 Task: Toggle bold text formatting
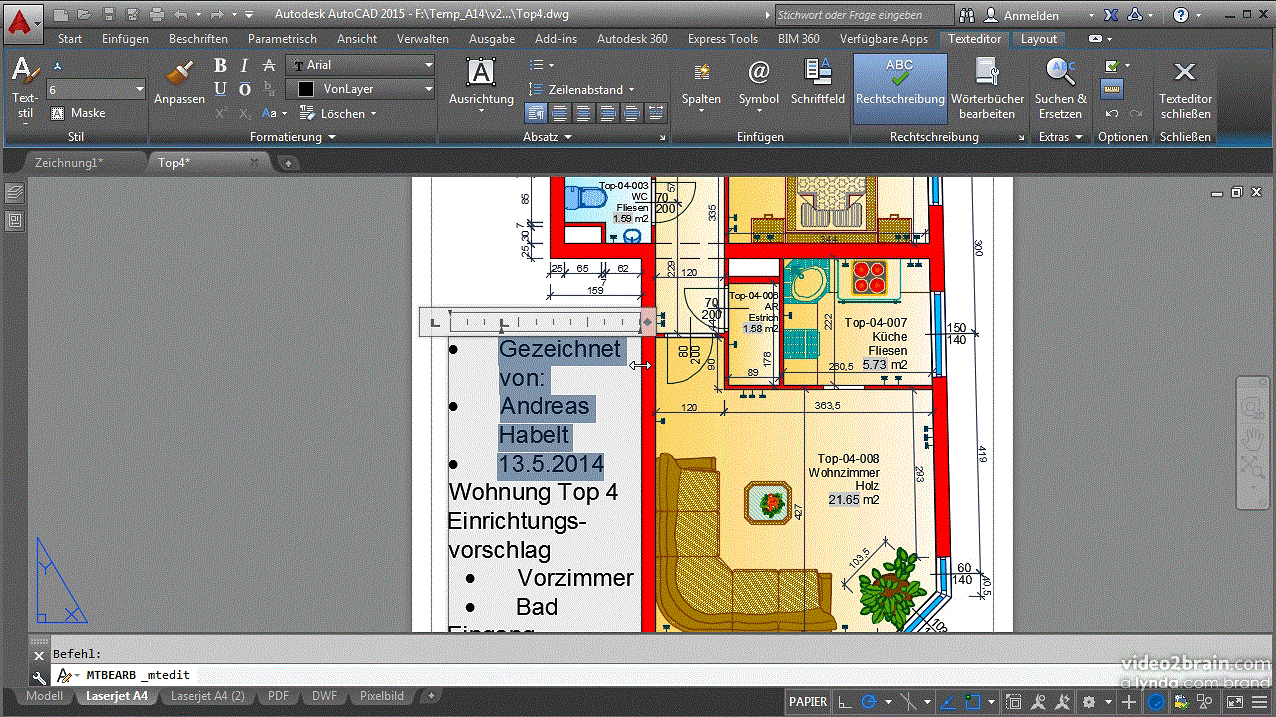(220, 65)
